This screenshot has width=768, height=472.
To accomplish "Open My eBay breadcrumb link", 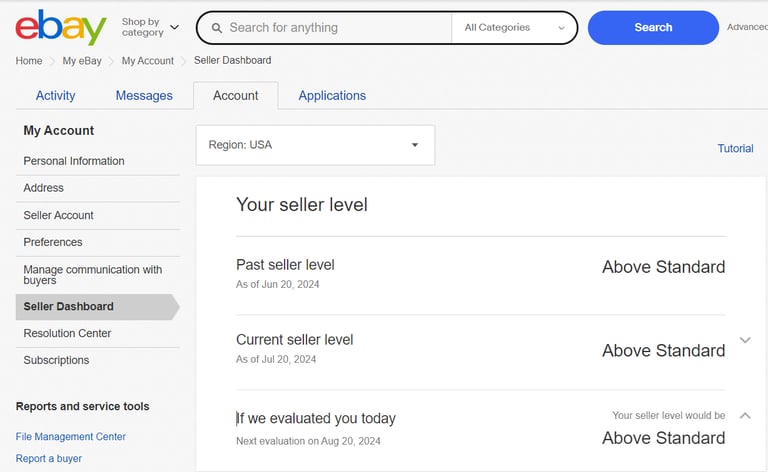I will pyautogui.click(x=82, y=61).
